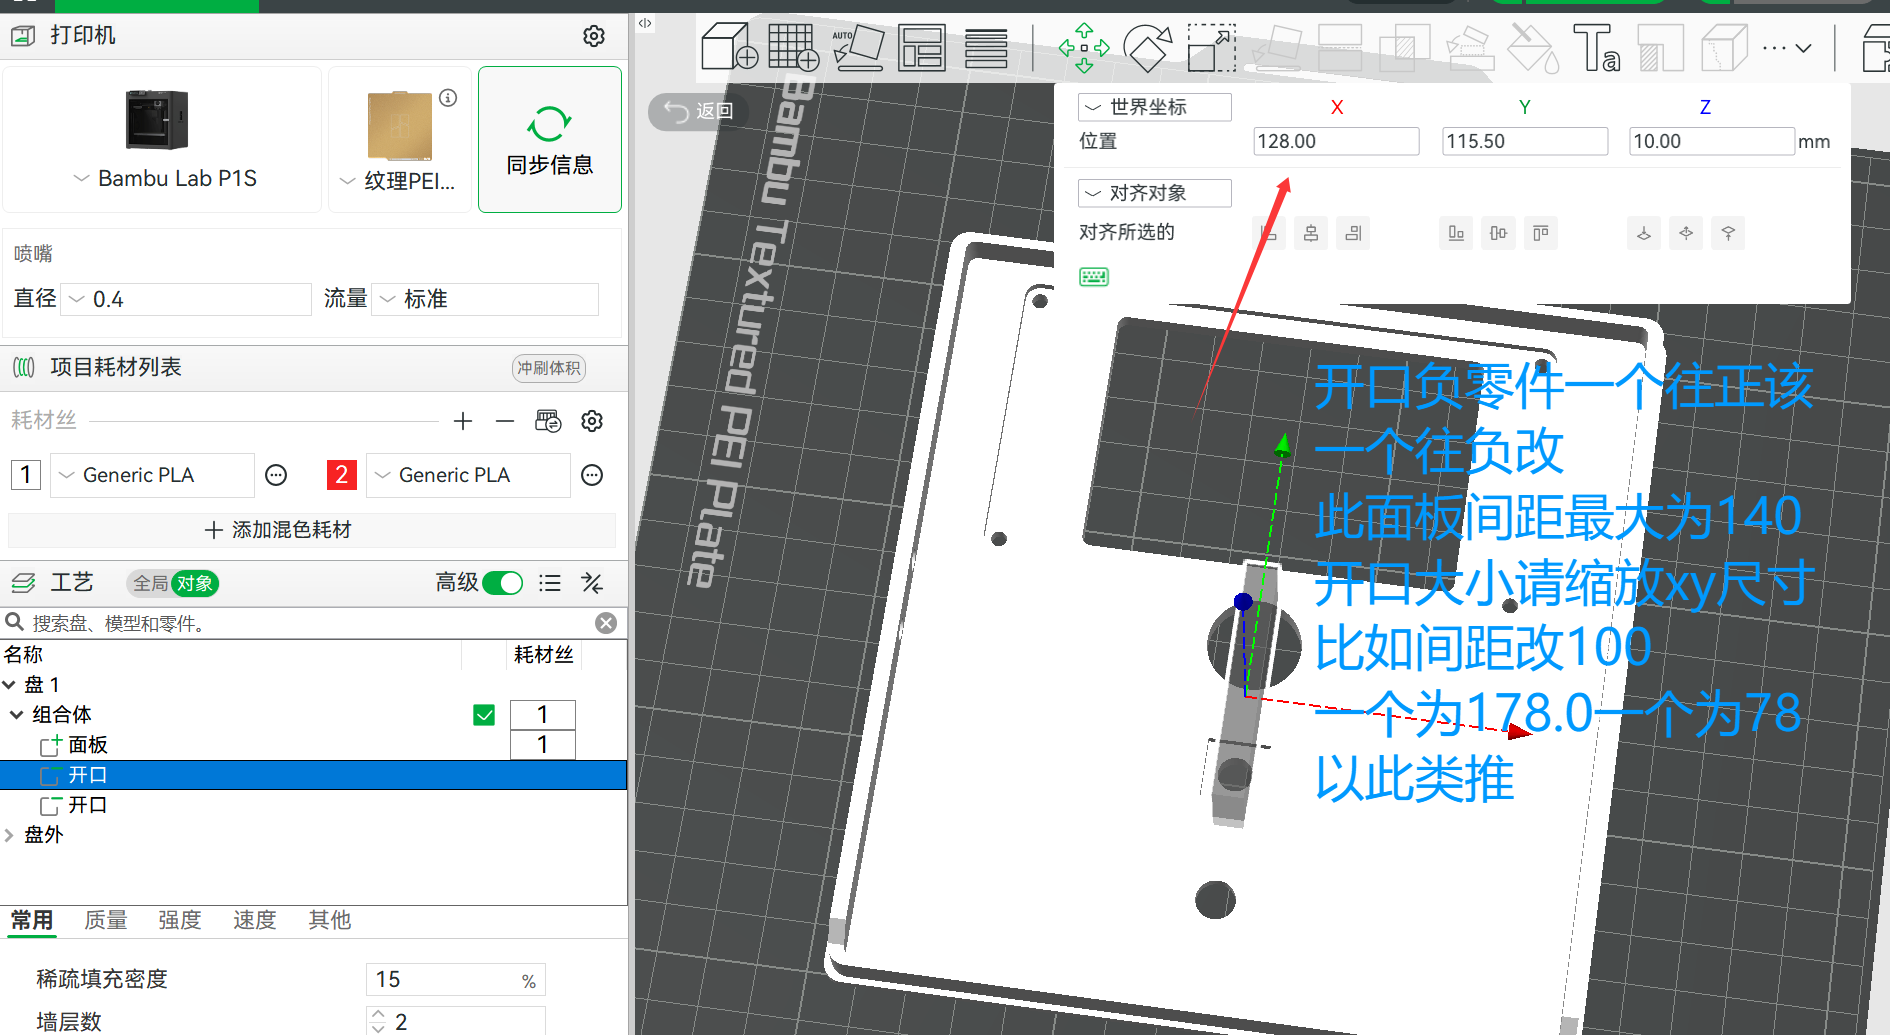Image resolution: width=1890 pixels, height=1035 pixels.
Task: Edit filament 1 Generic PLA preset
Action: click(276, 475)
